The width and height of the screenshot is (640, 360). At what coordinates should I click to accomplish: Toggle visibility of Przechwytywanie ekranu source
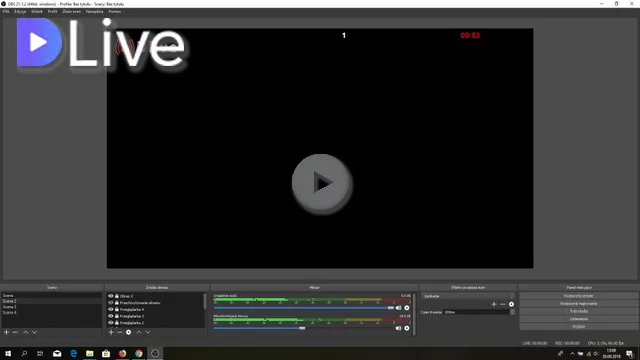click(x=111, y=302)
